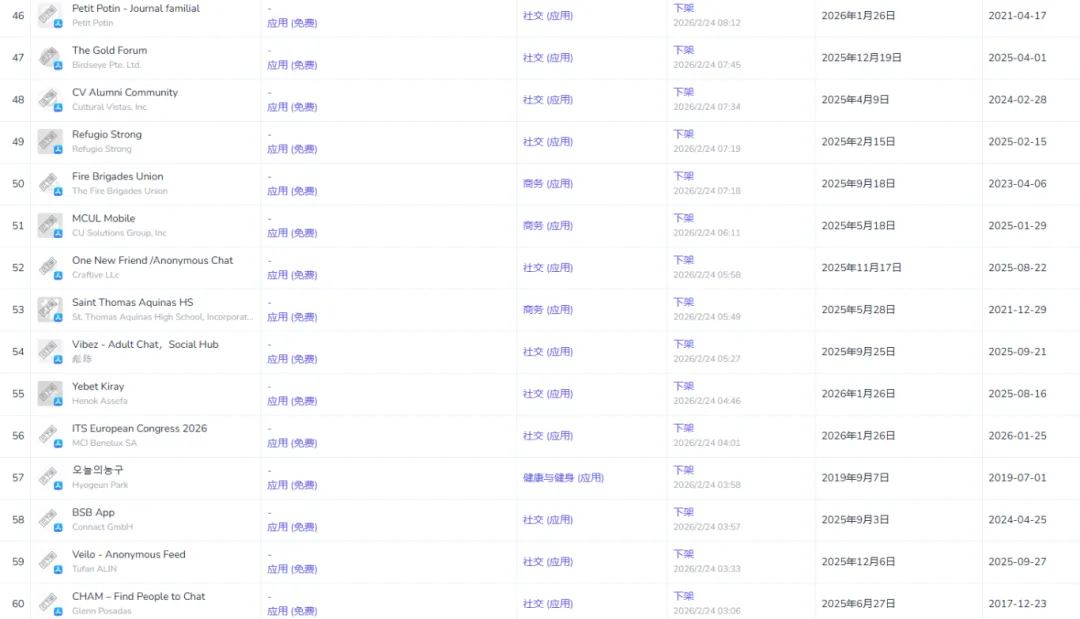Click the Refugio Strong app icon

49,141
